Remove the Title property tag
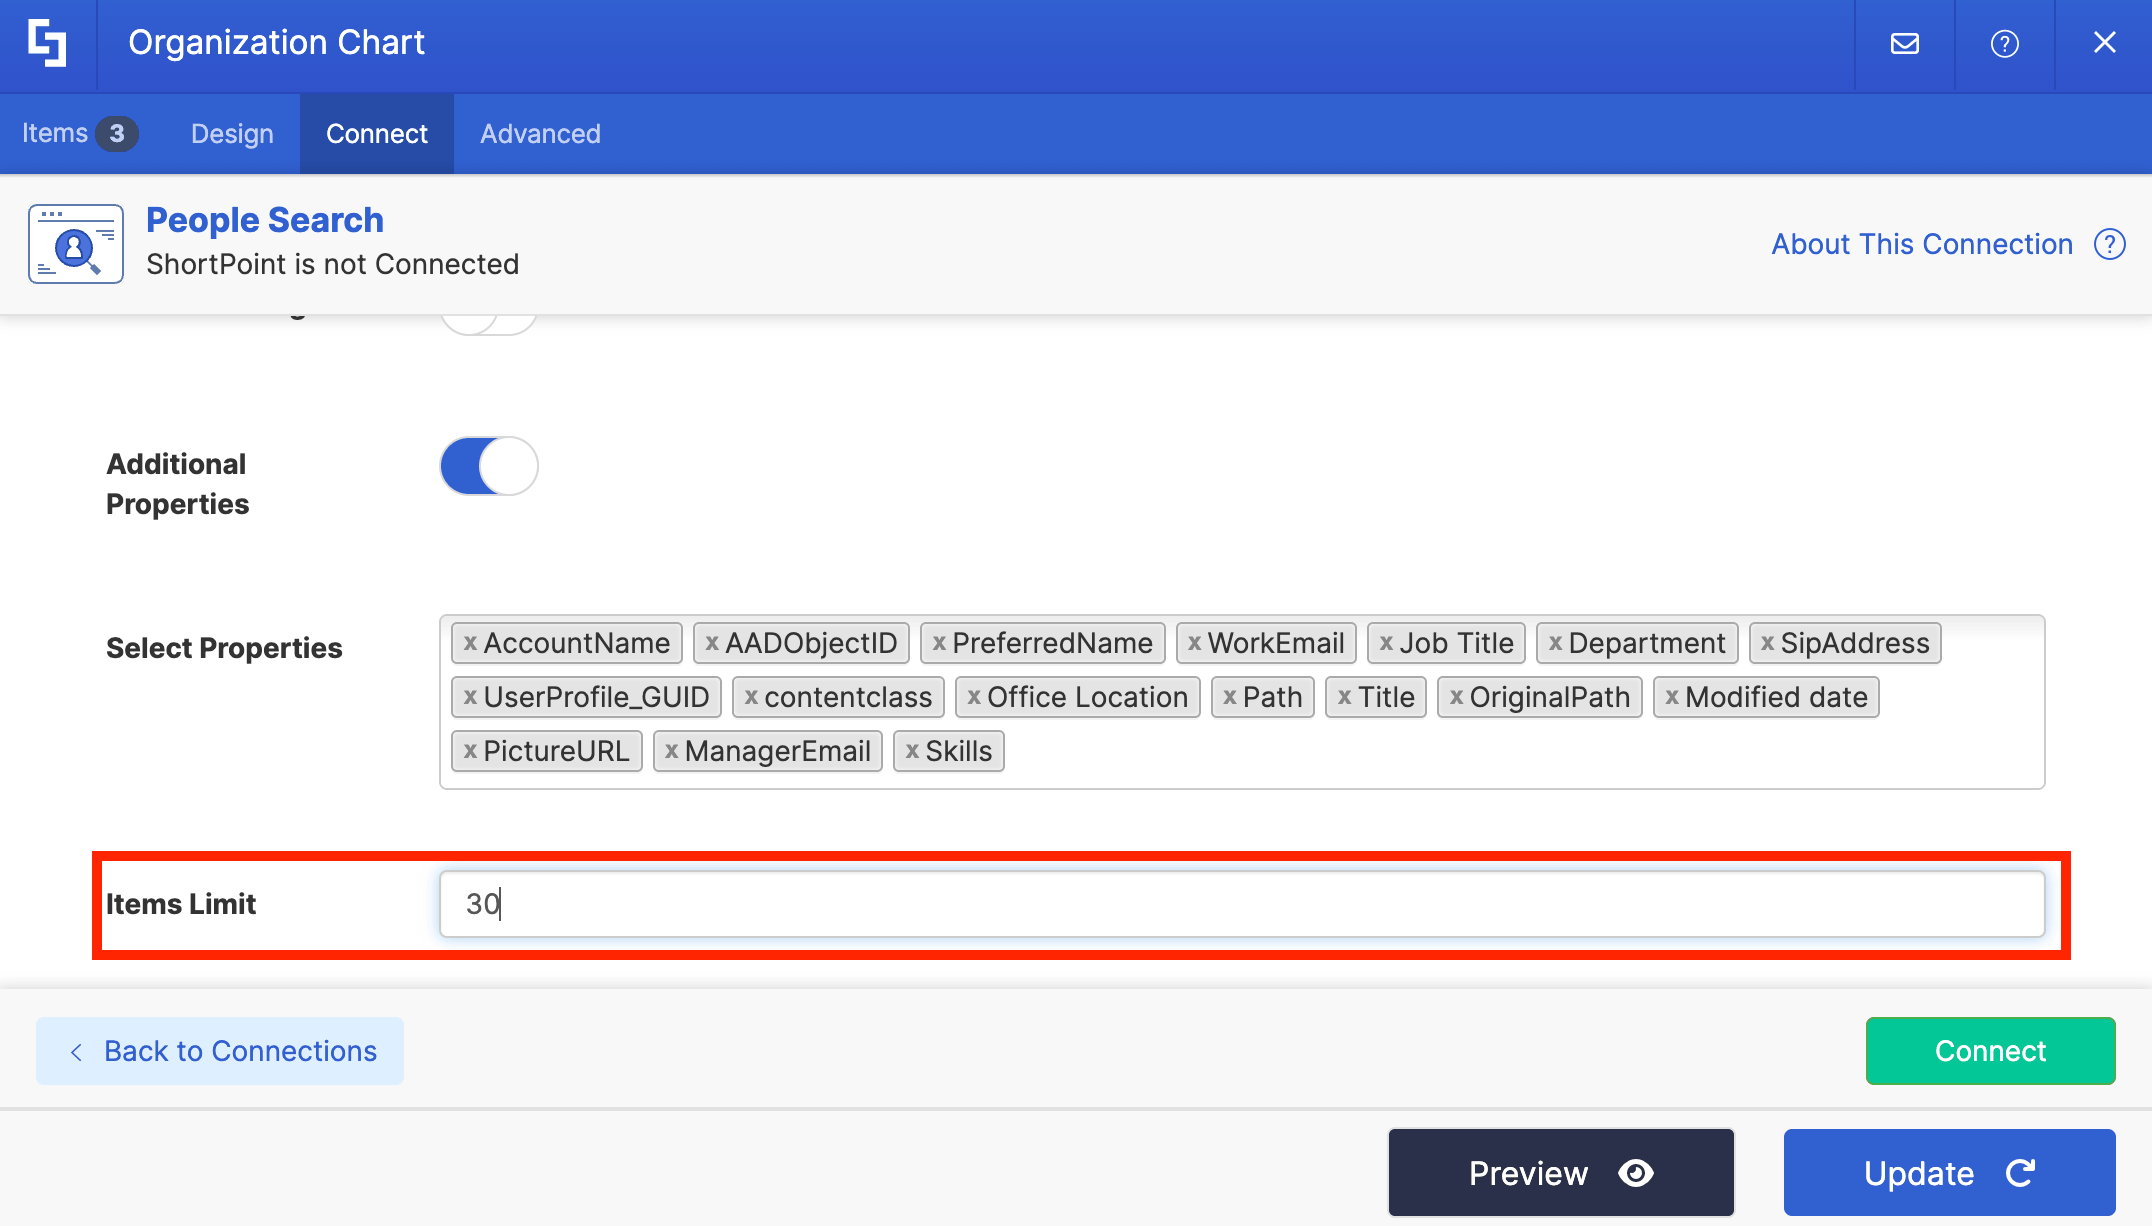 click(x=1344, y=698)
